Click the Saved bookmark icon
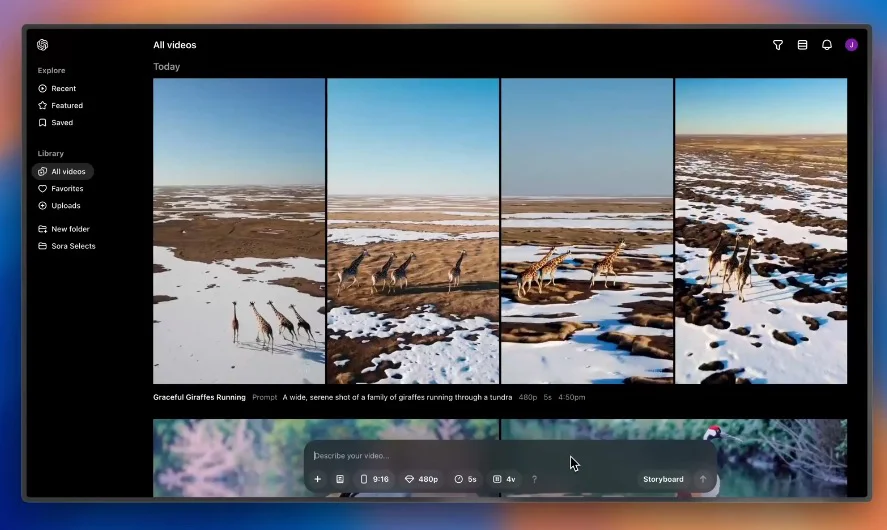Screen dimensions: 887x530 tap(42, 122)
